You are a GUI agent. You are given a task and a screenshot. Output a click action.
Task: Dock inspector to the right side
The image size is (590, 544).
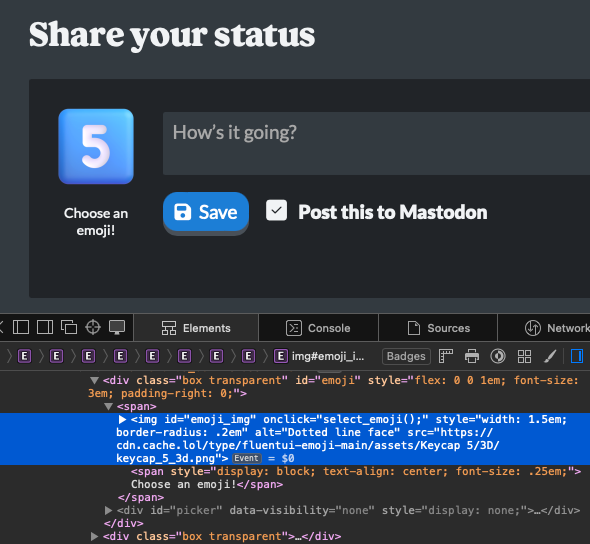click(45, 327)
